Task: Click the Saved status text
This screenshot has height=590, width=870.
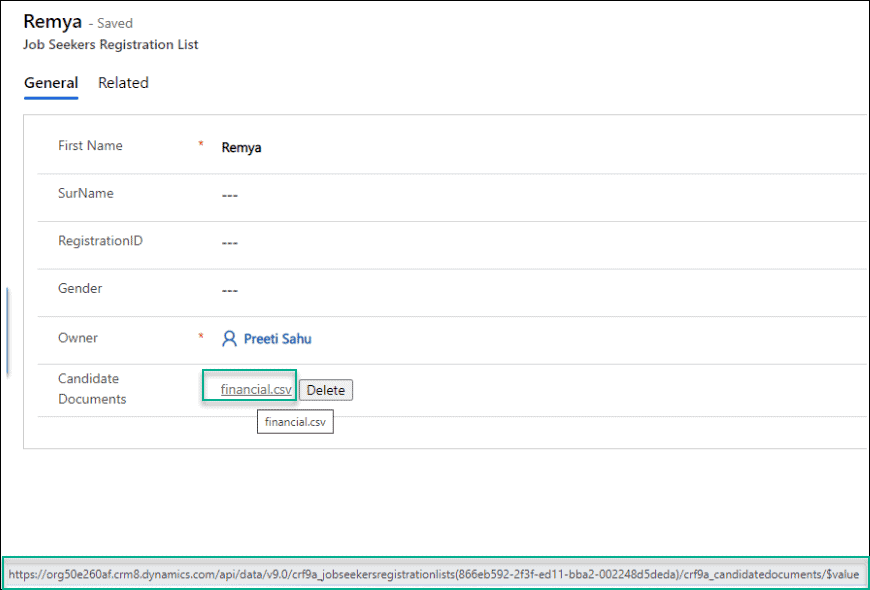Action: 115,23
